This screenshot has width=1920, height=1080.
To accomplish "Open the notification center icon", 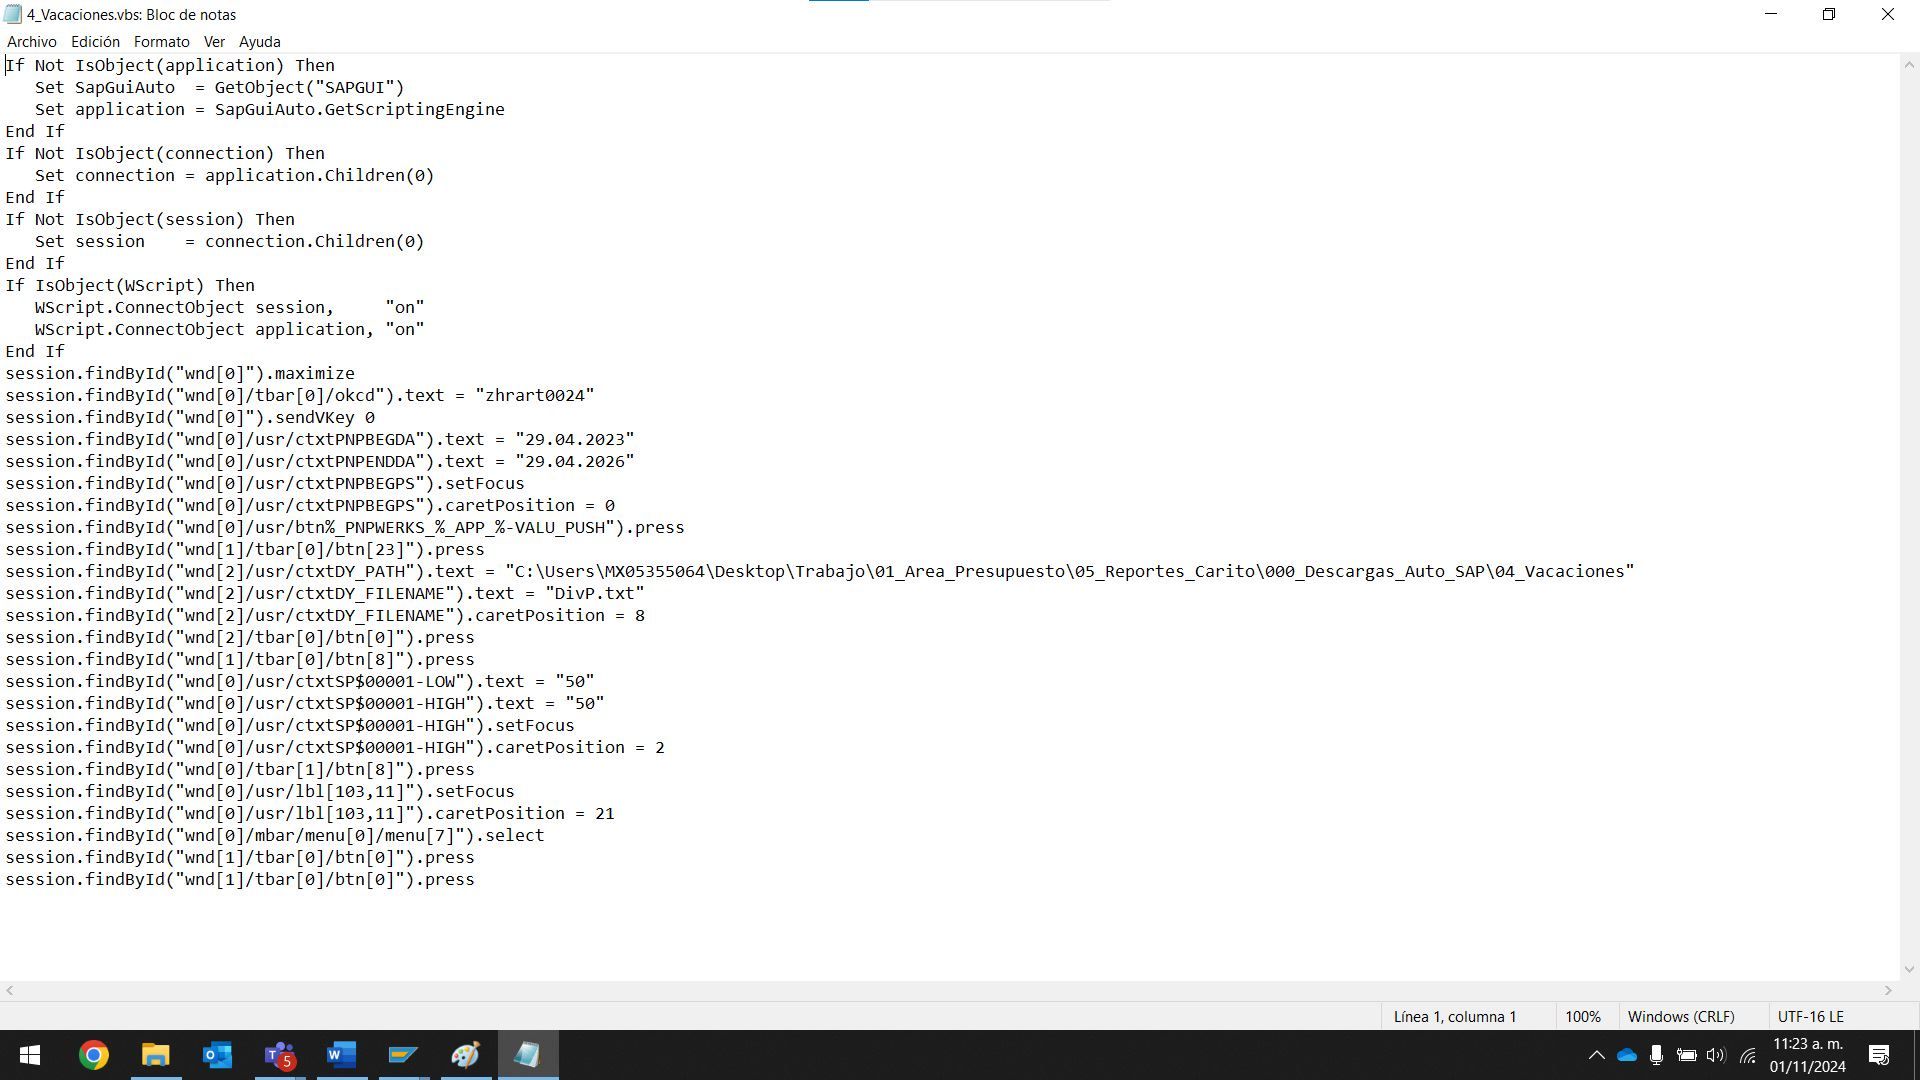I will (1879, 1055).
